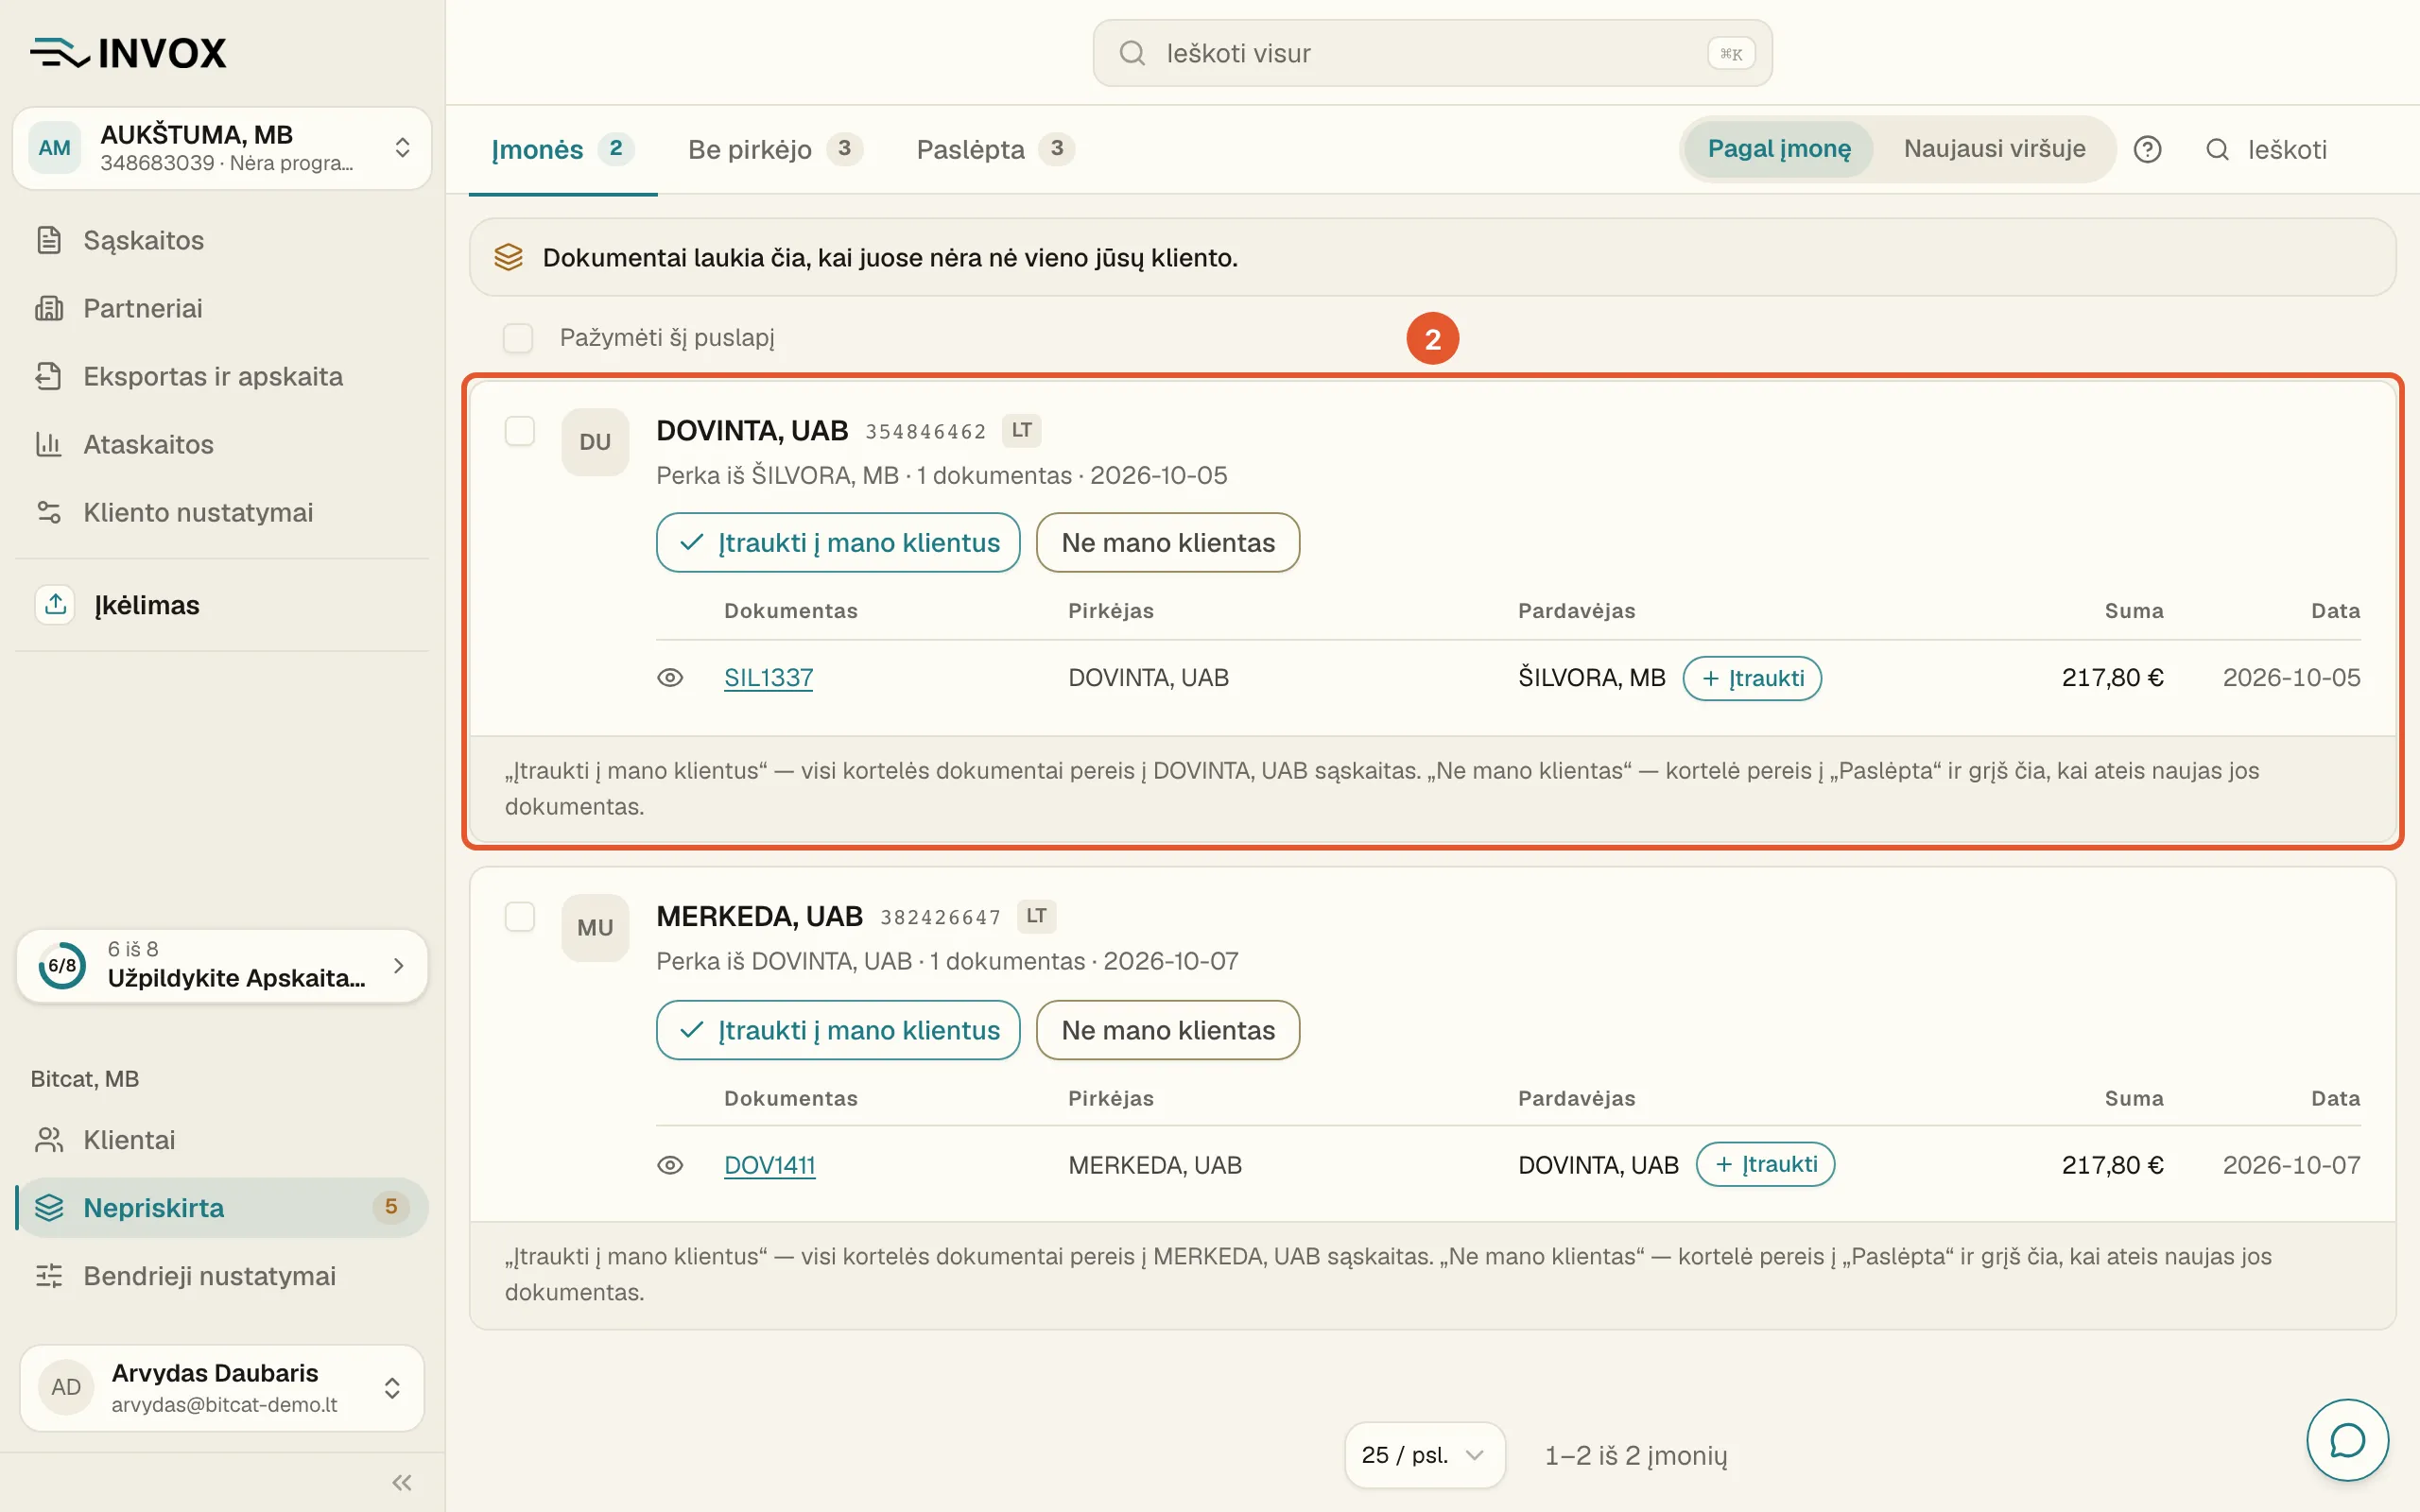This screenshot has width=2420, height=1512.
Task: Mark MERKEDA, UAB as Ne mano klientas
Action: tap(1168, 1030)
